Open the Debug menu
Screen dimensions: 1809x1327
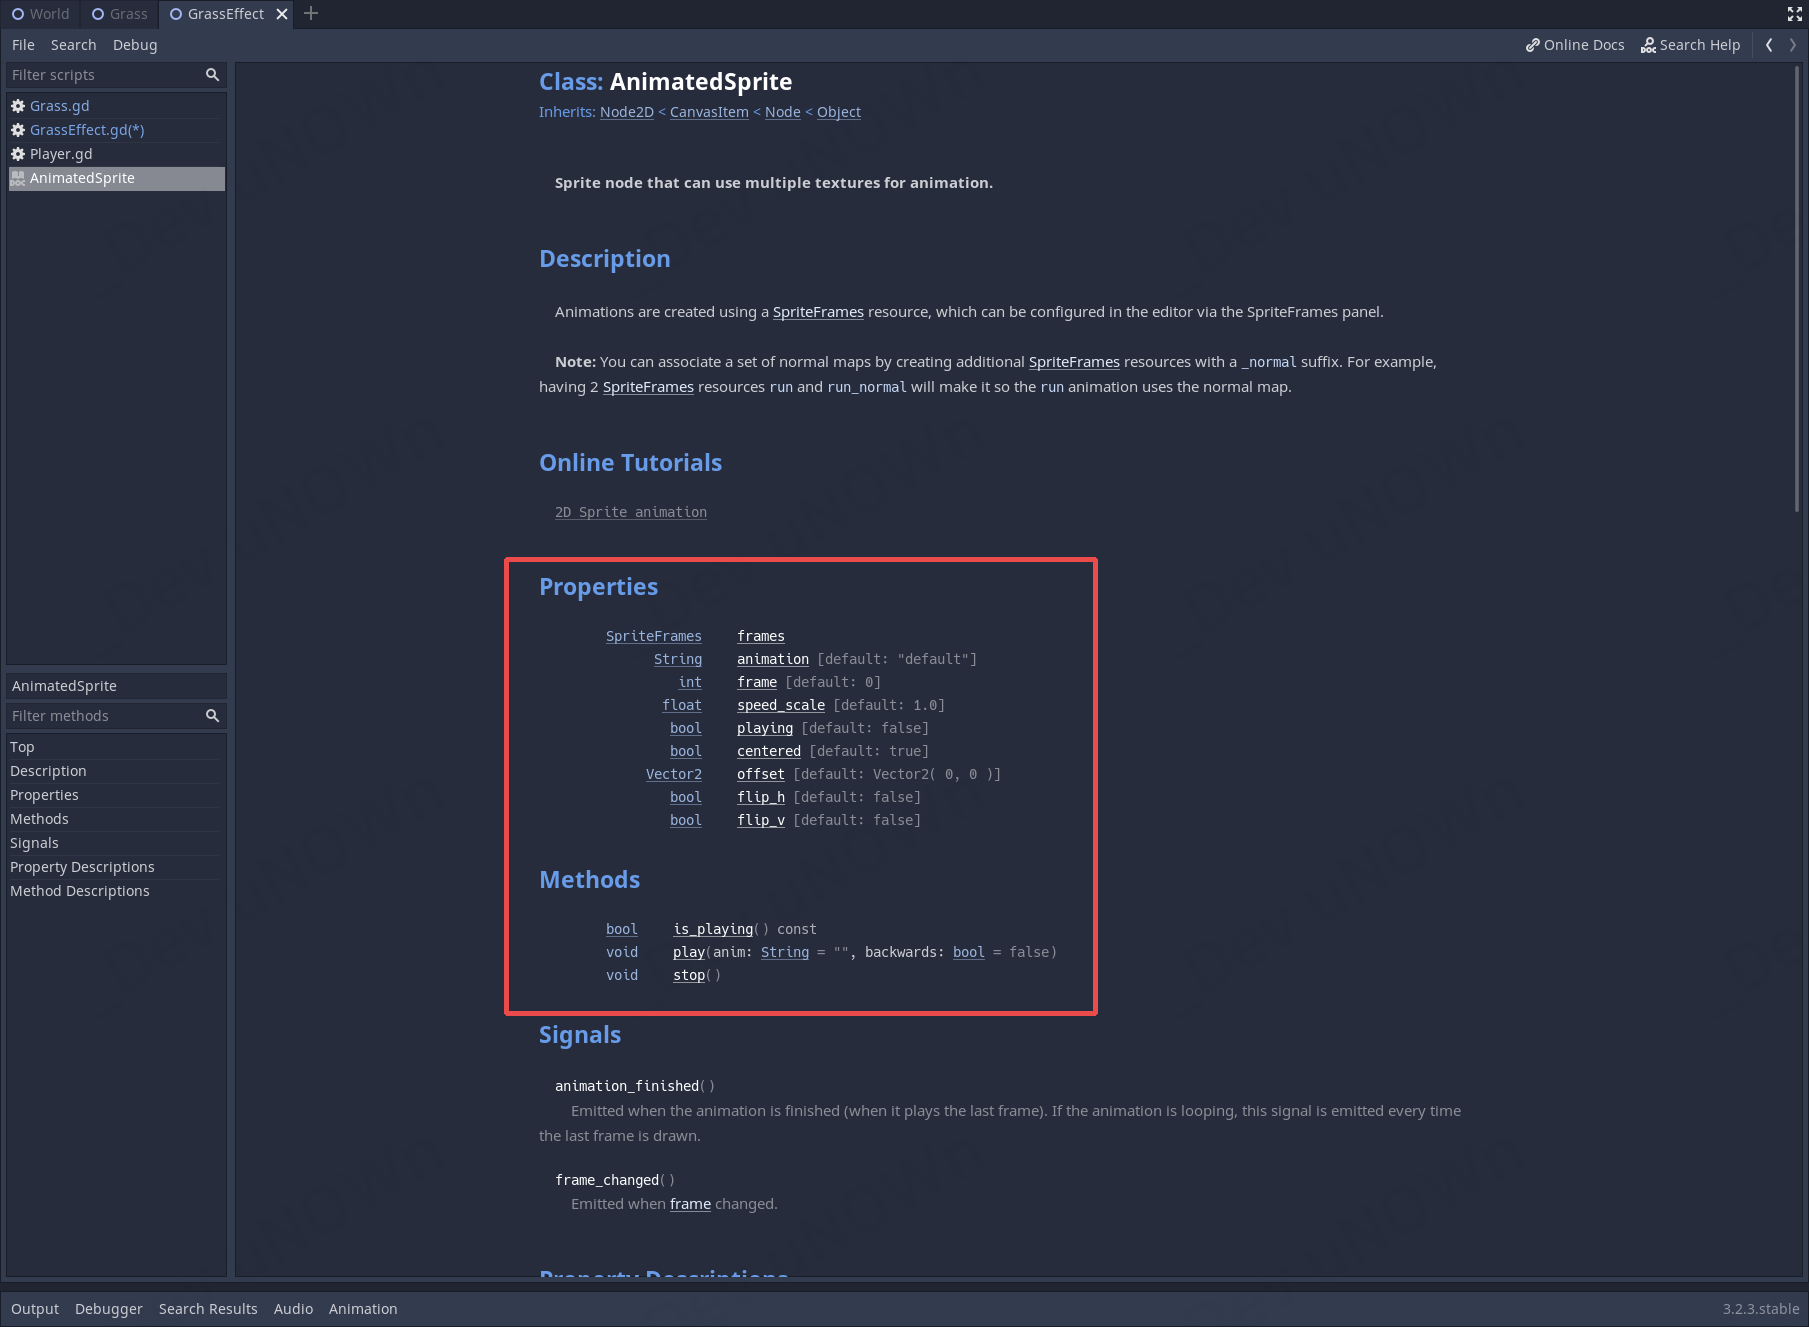[135, 45]
